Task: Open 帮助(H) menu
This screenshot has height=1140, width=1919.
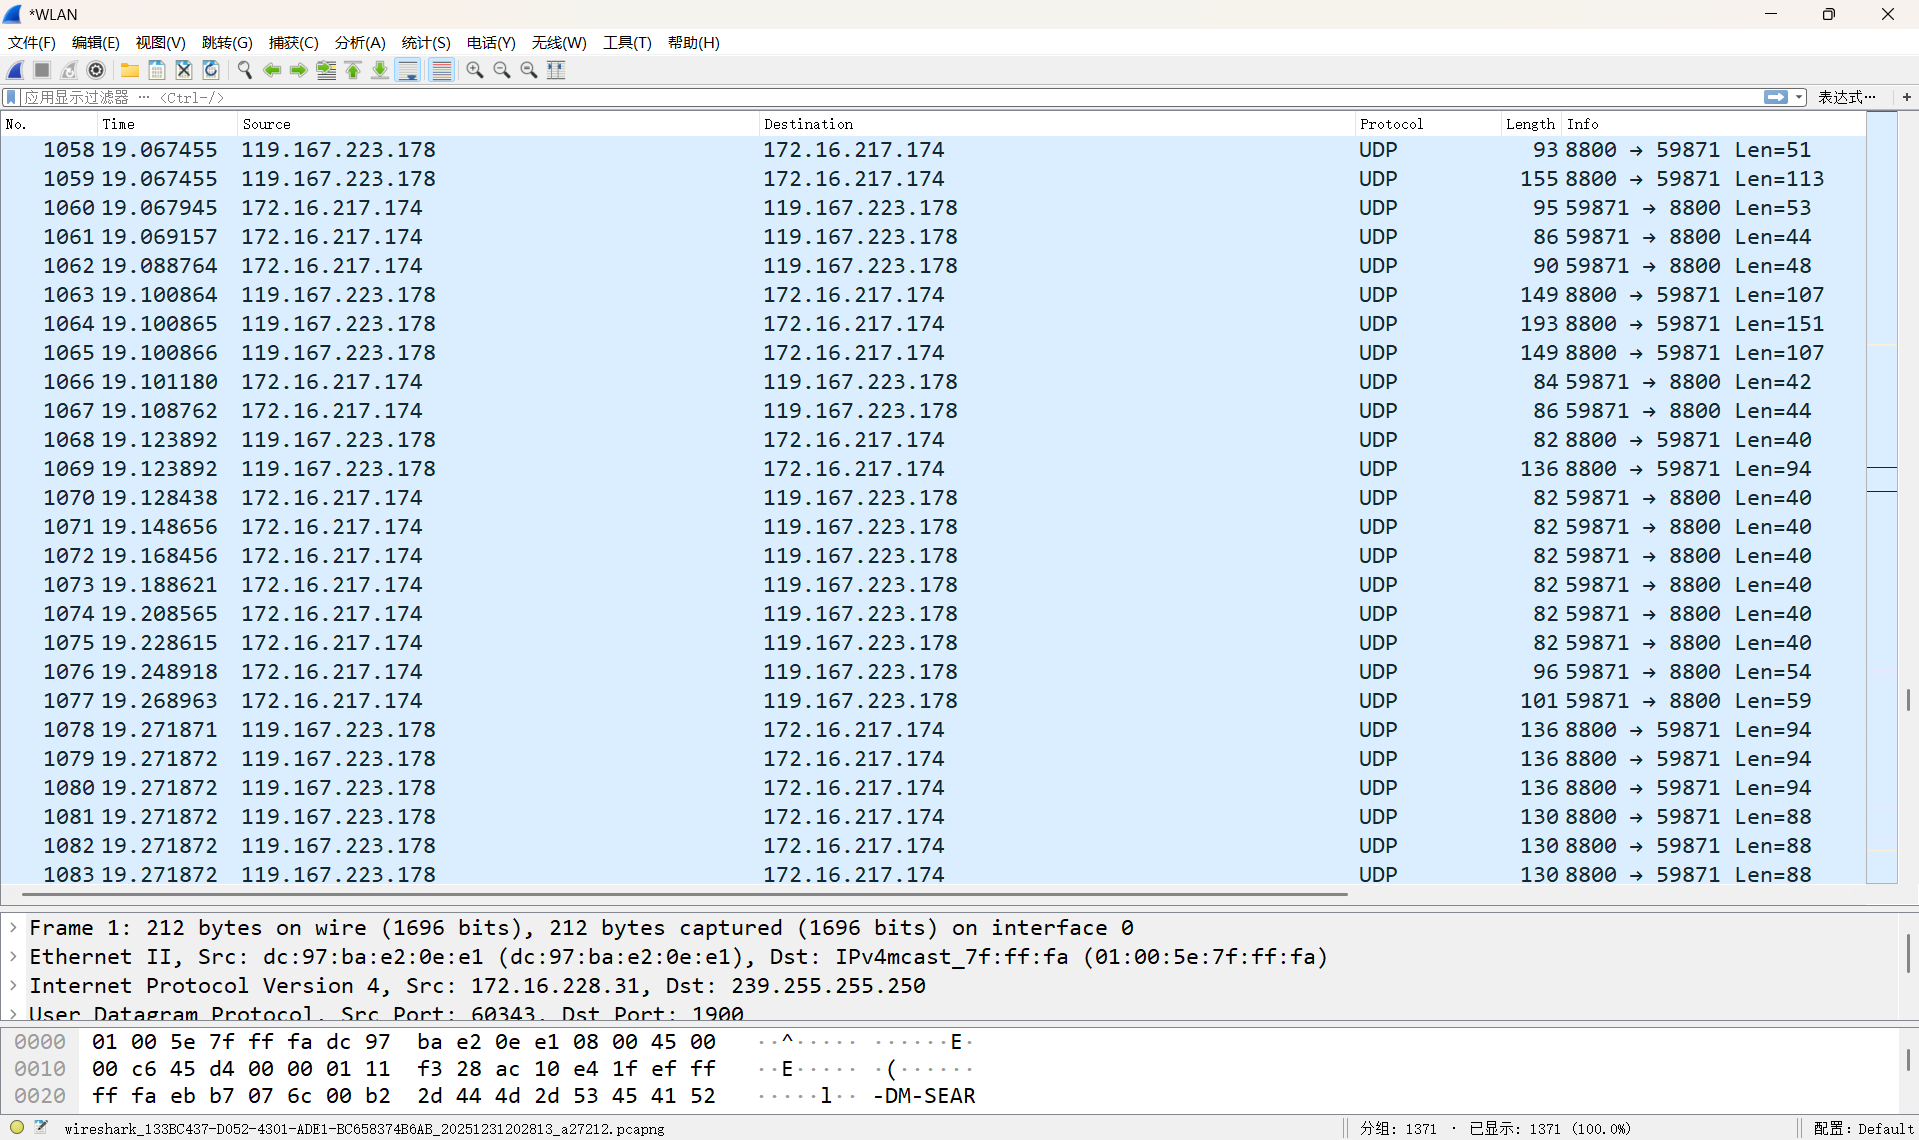Action: point(693,42)
